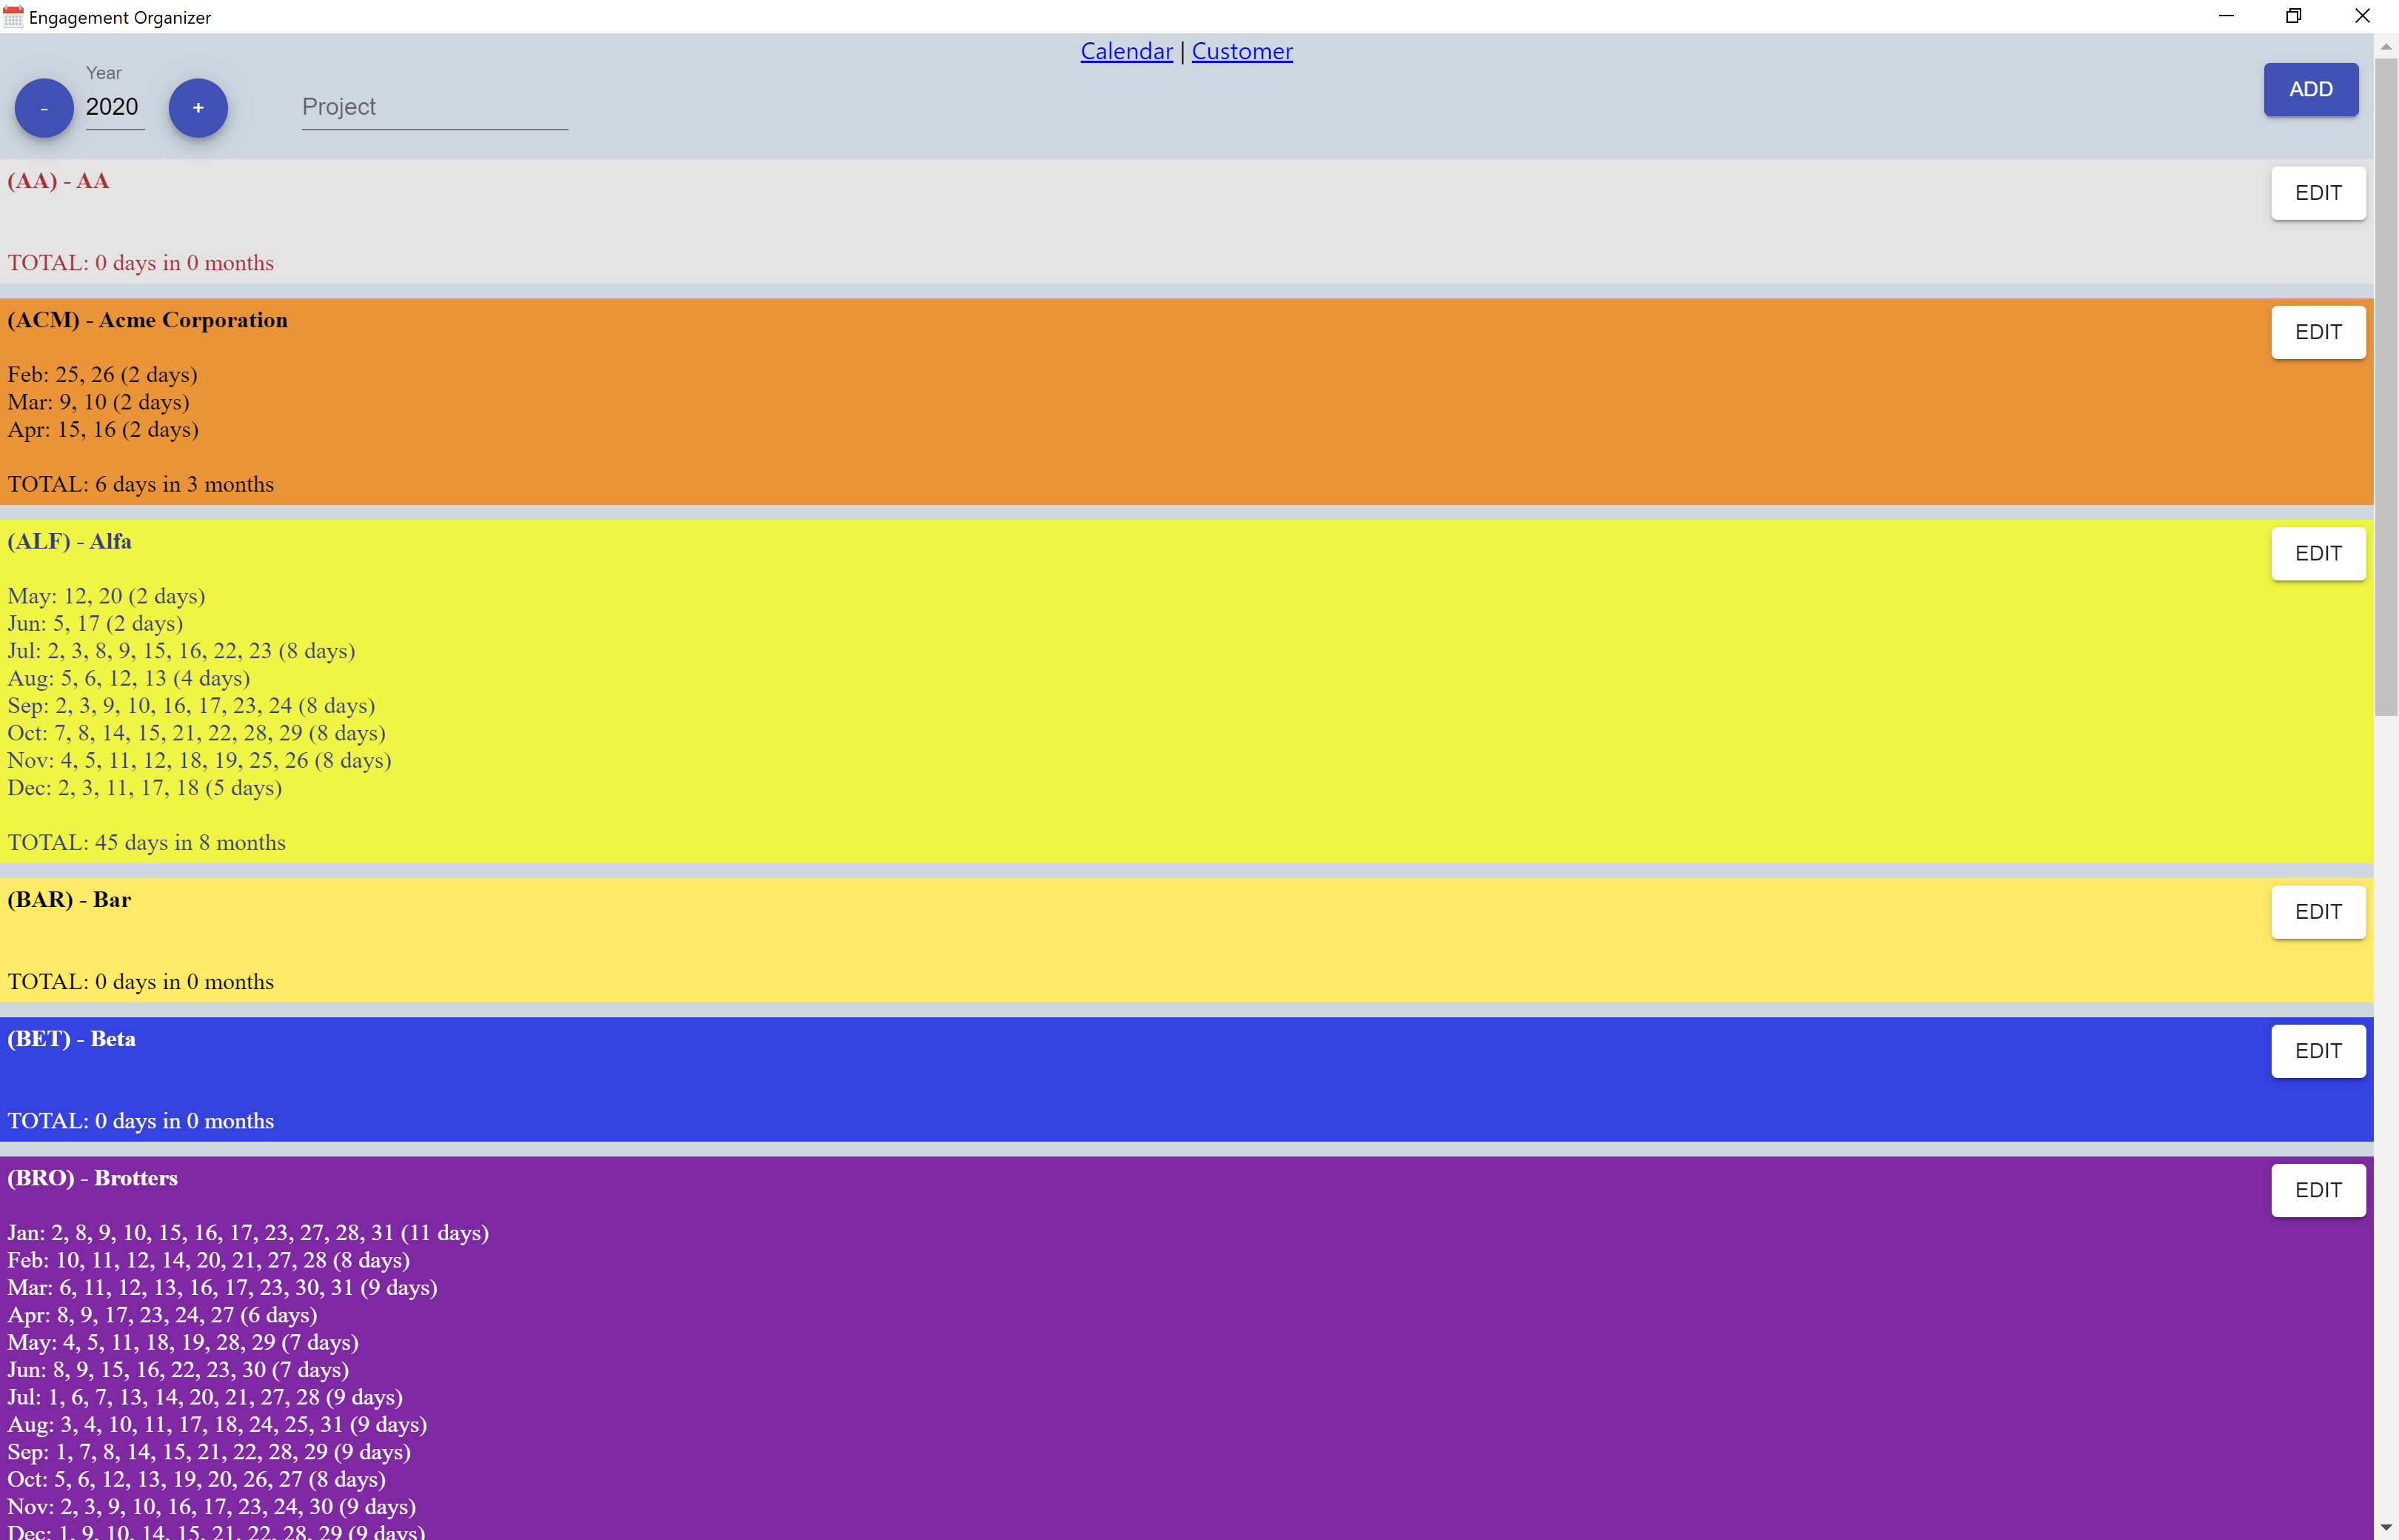Decrease year with minus button
Screen dimensions: 2399x1540
44,108
